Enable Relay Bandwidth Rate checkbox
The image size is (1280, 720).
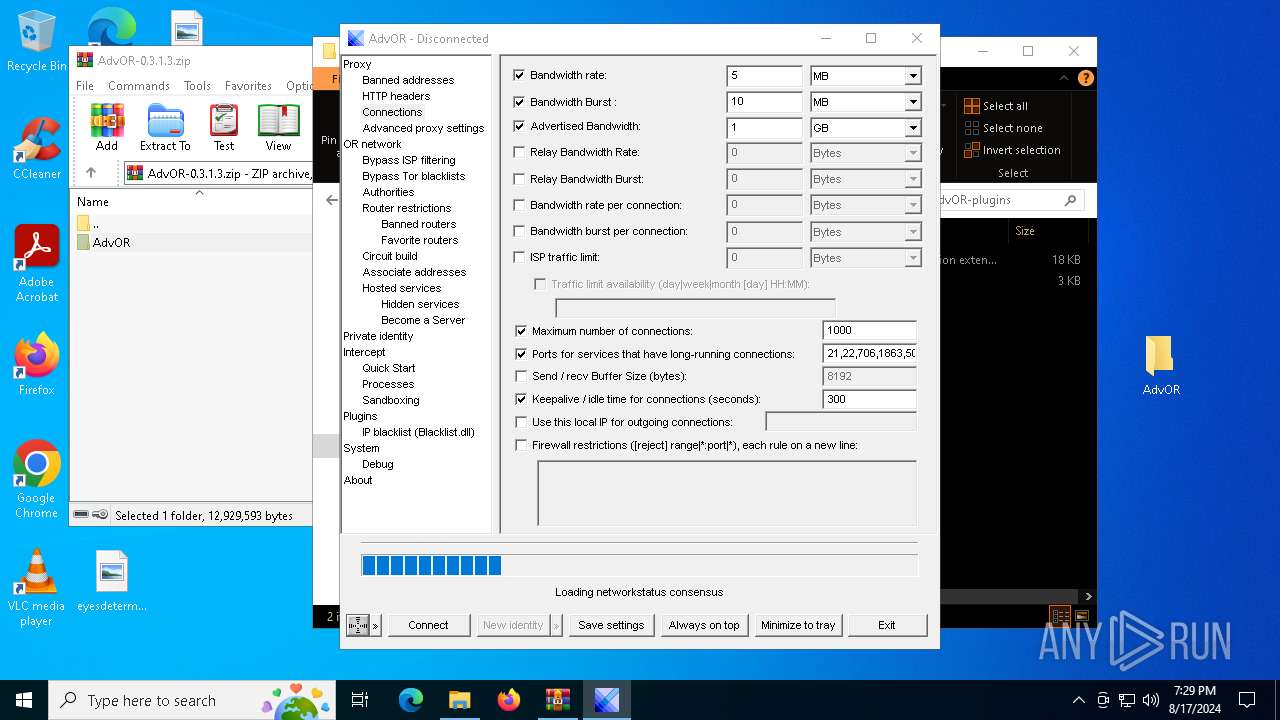[519, 153]
